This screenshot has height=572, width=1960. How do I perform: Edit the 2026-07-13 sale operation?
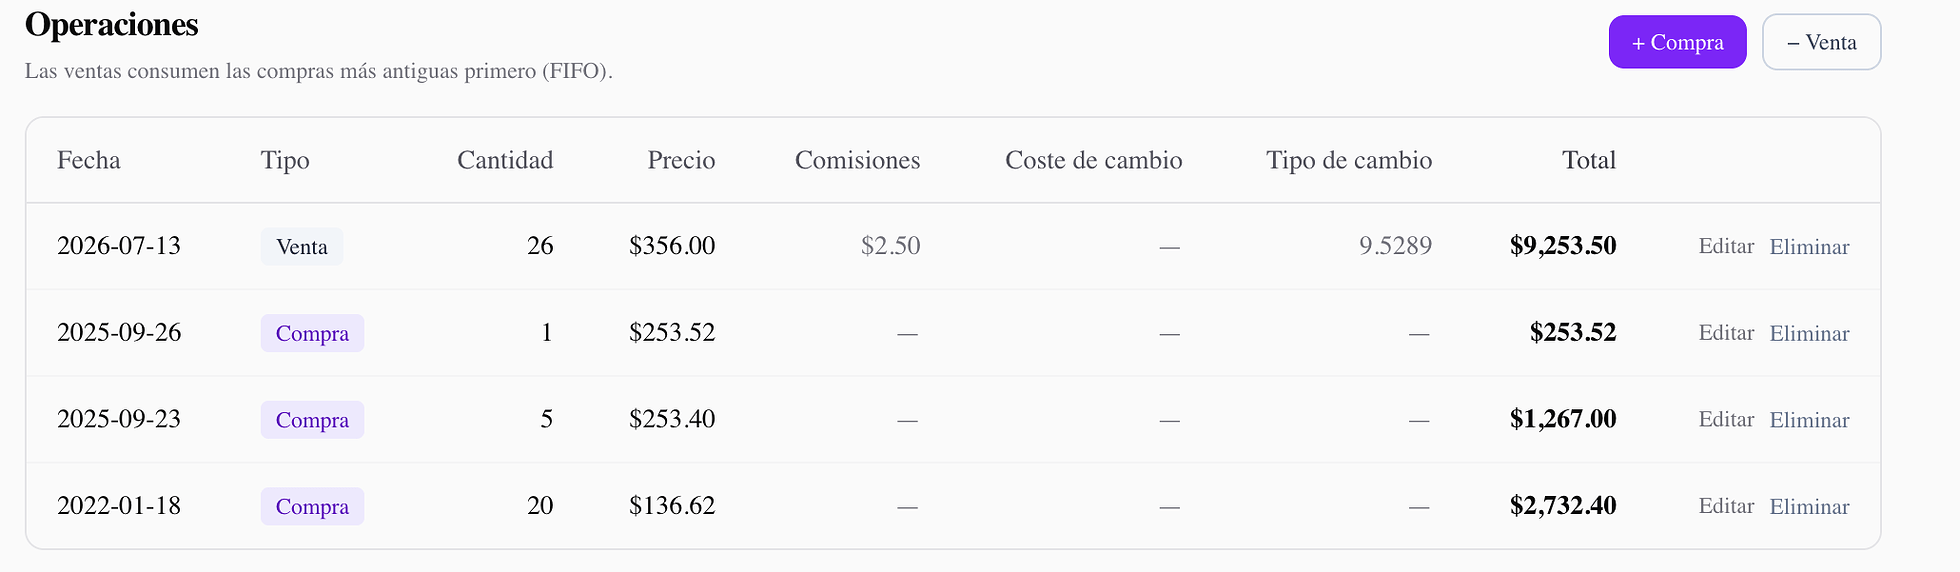[1726, 246]
